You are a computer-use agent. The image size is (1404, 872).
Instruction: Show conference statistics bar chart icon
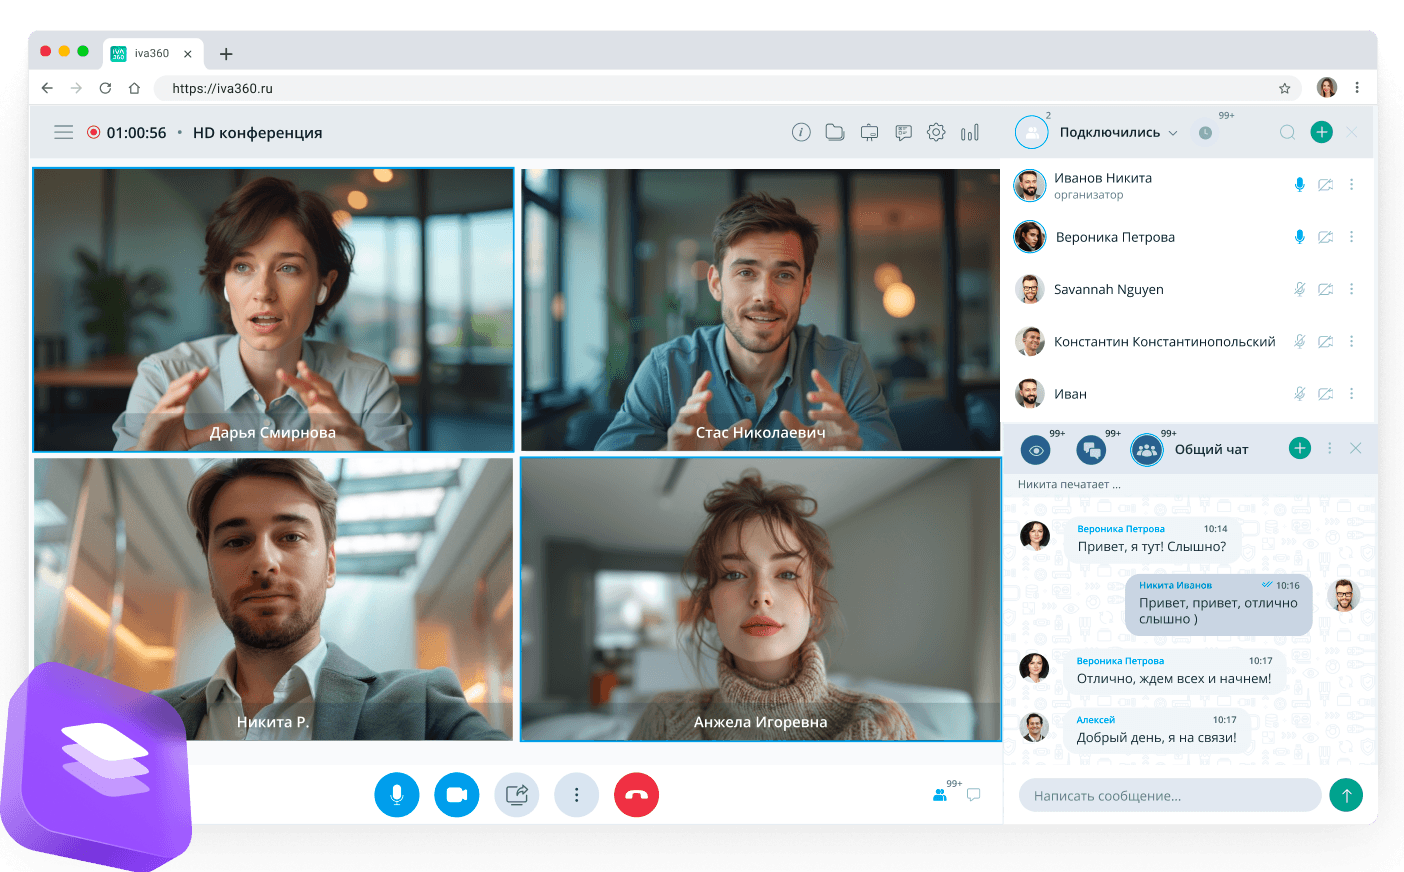pyautogui.click(x=970, y=132)
